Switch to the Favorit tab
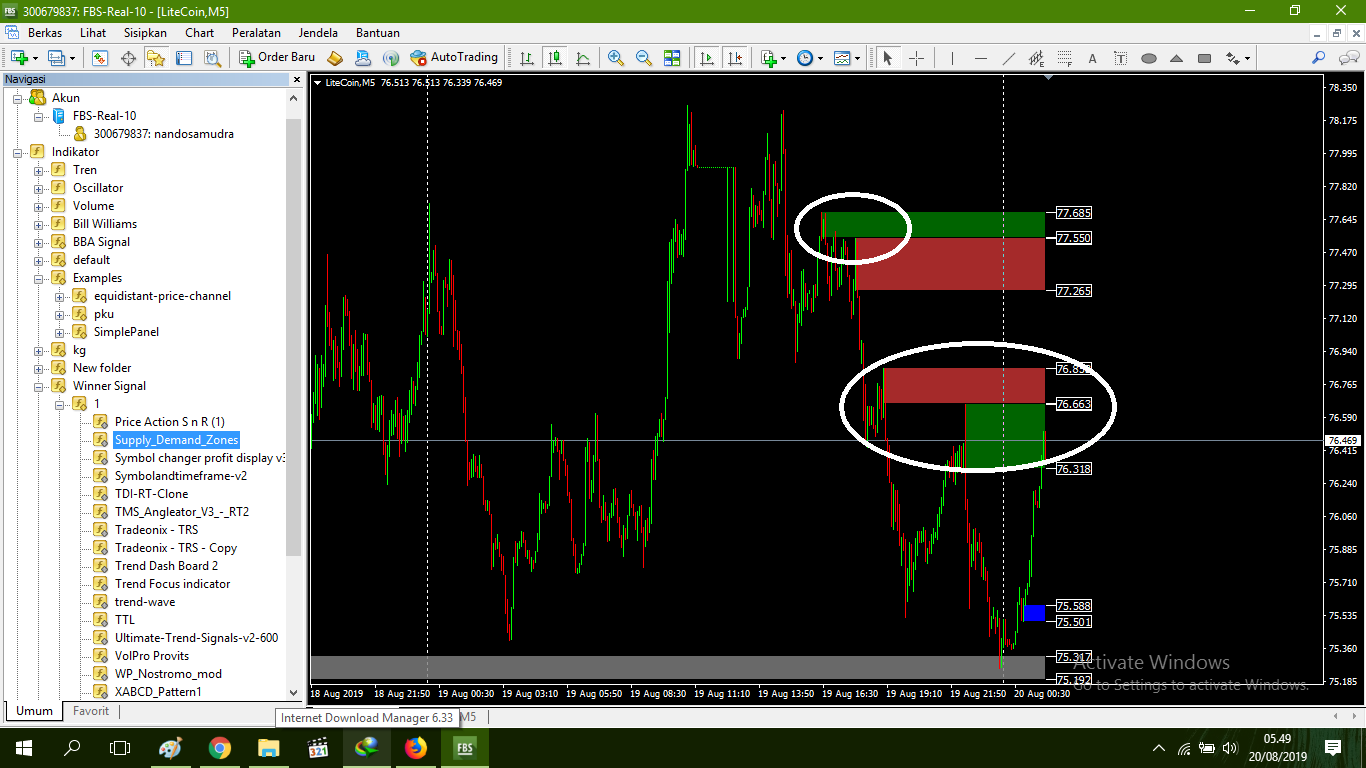 90,711
